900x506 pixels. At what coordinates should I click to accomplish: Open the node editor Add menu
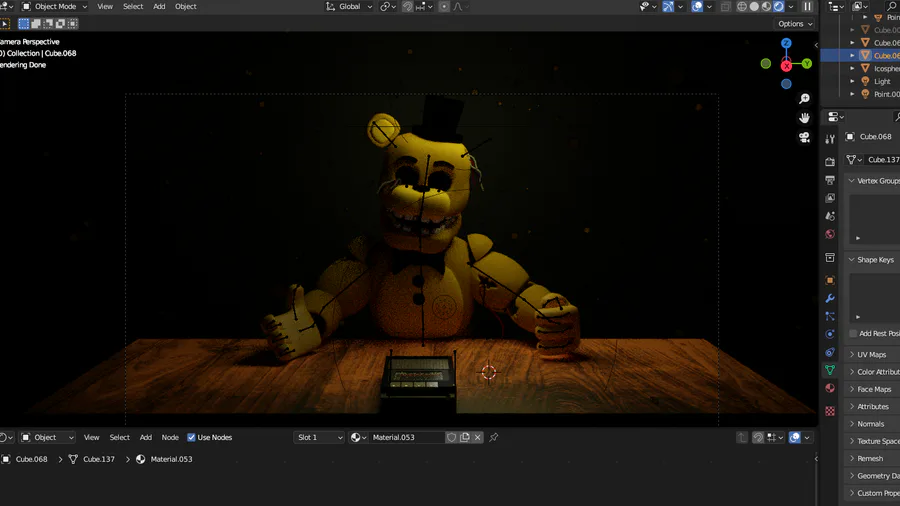pos(146,438)
